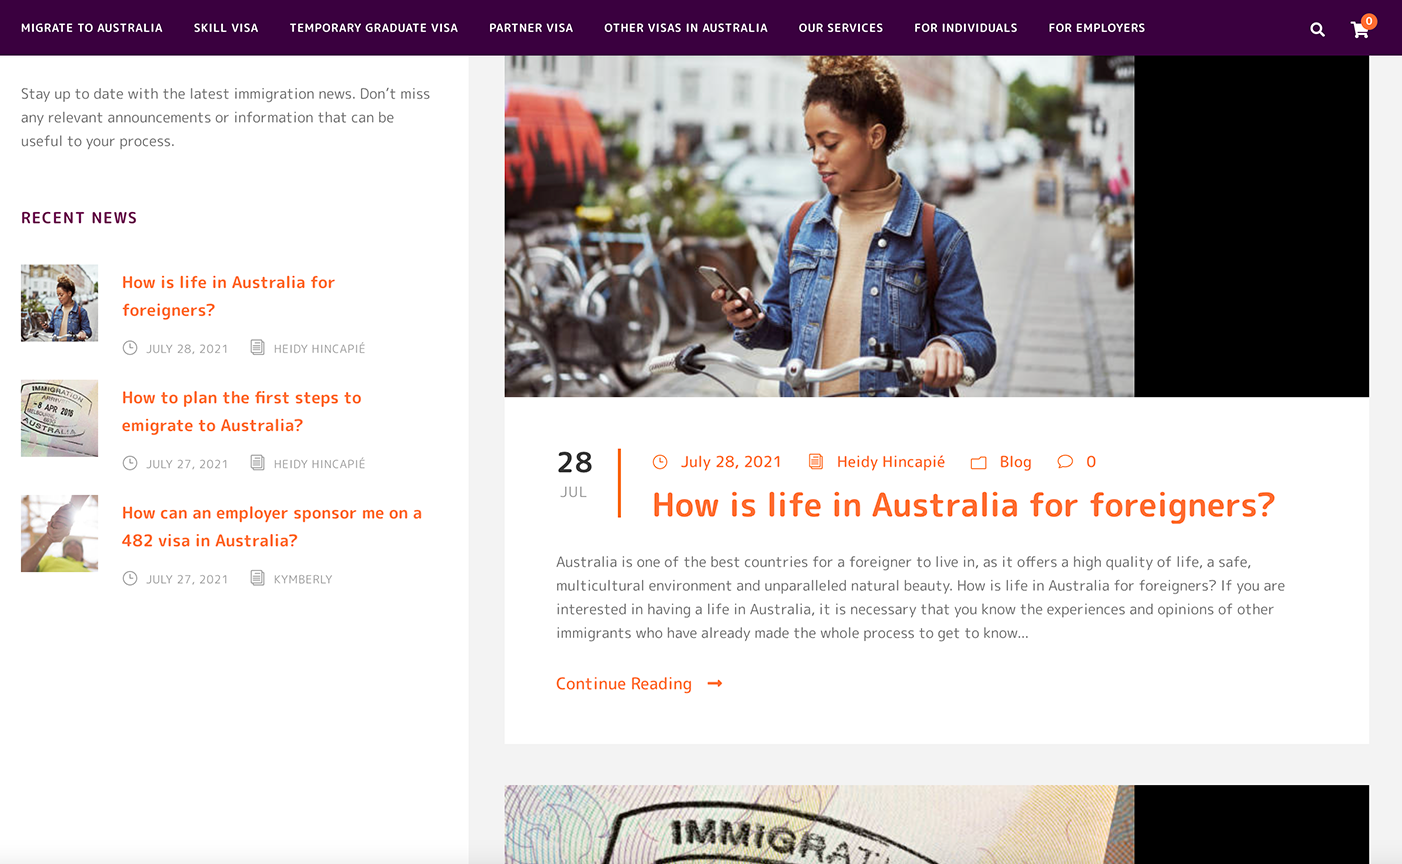Open sidebar article about employer sponsoring 482 visa
Screen dimensions: 1402x864
click(271, 526)
